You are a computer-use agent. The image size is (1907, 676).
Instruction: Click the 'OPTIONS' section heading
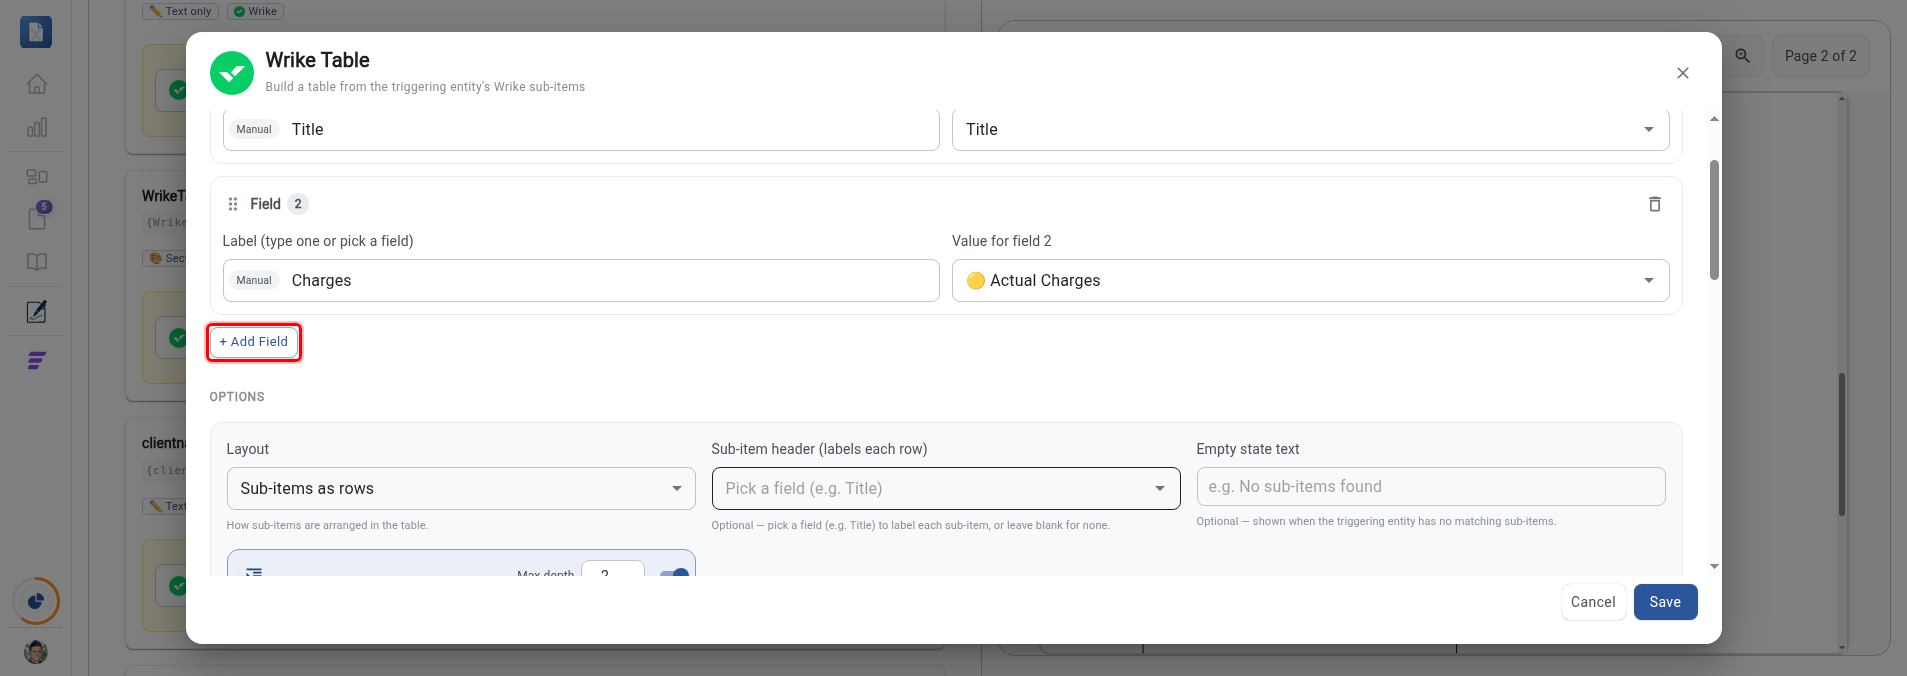coord(237,397)
